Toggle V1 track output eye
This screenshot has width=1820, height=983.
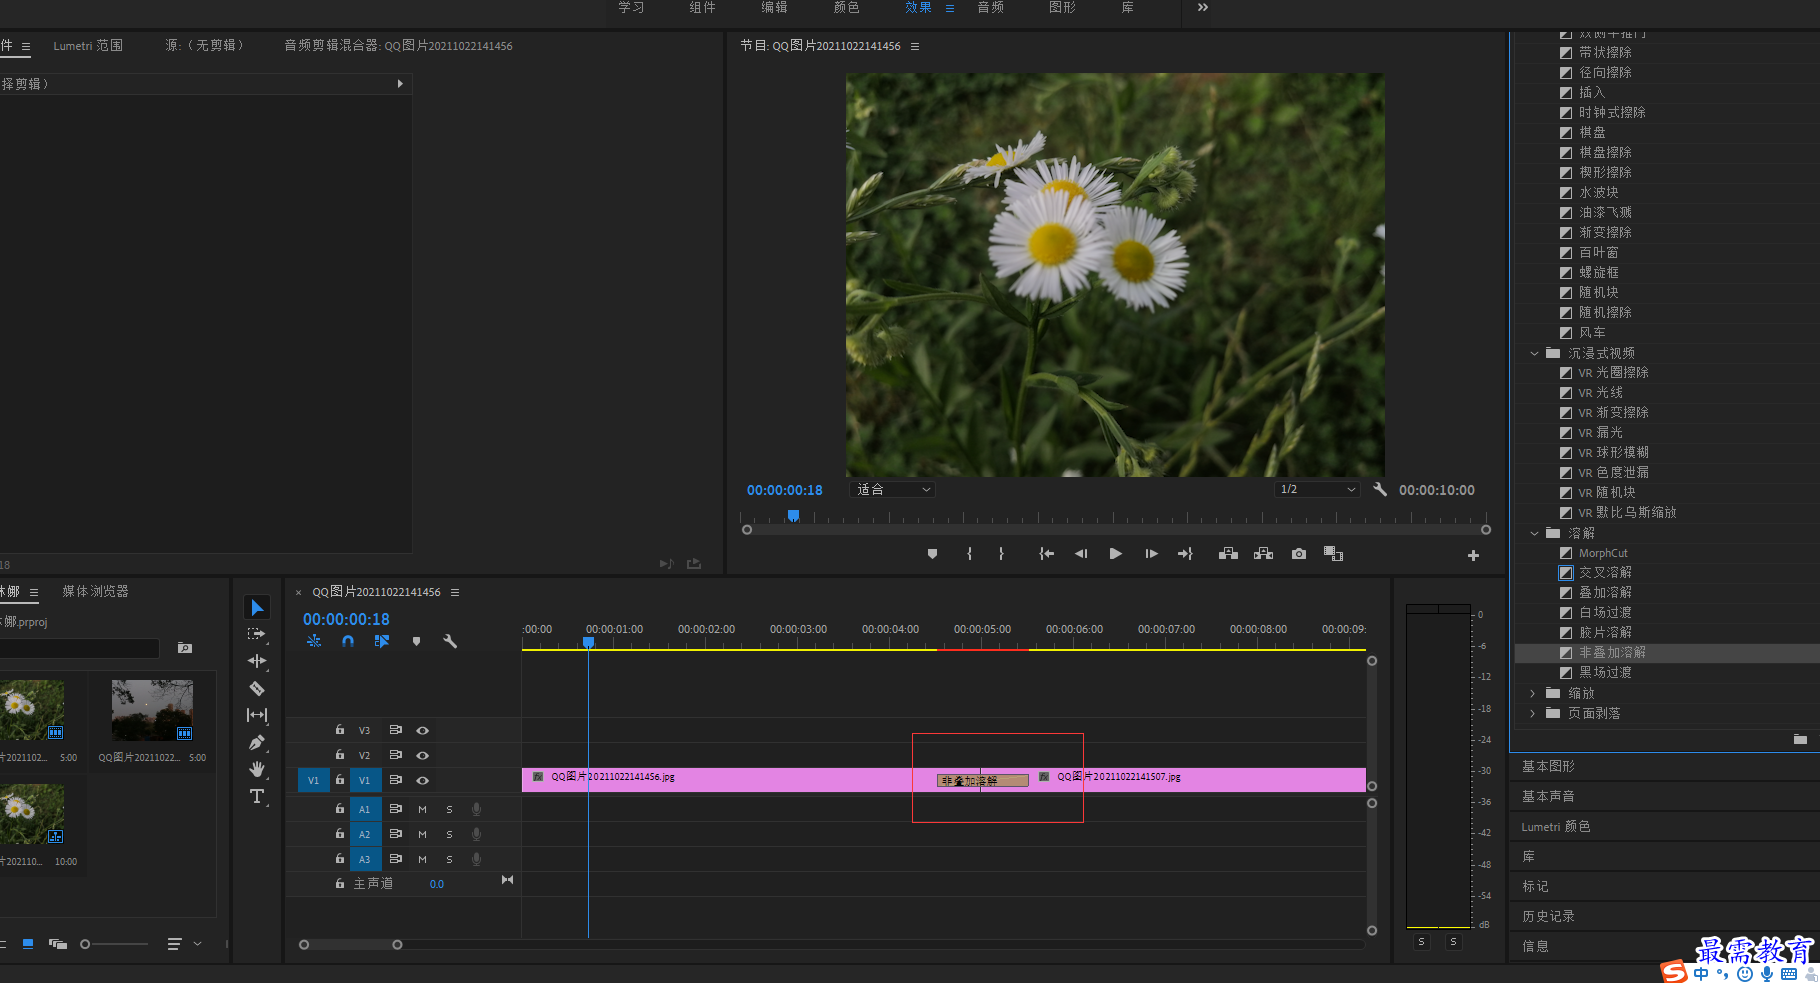422,780
